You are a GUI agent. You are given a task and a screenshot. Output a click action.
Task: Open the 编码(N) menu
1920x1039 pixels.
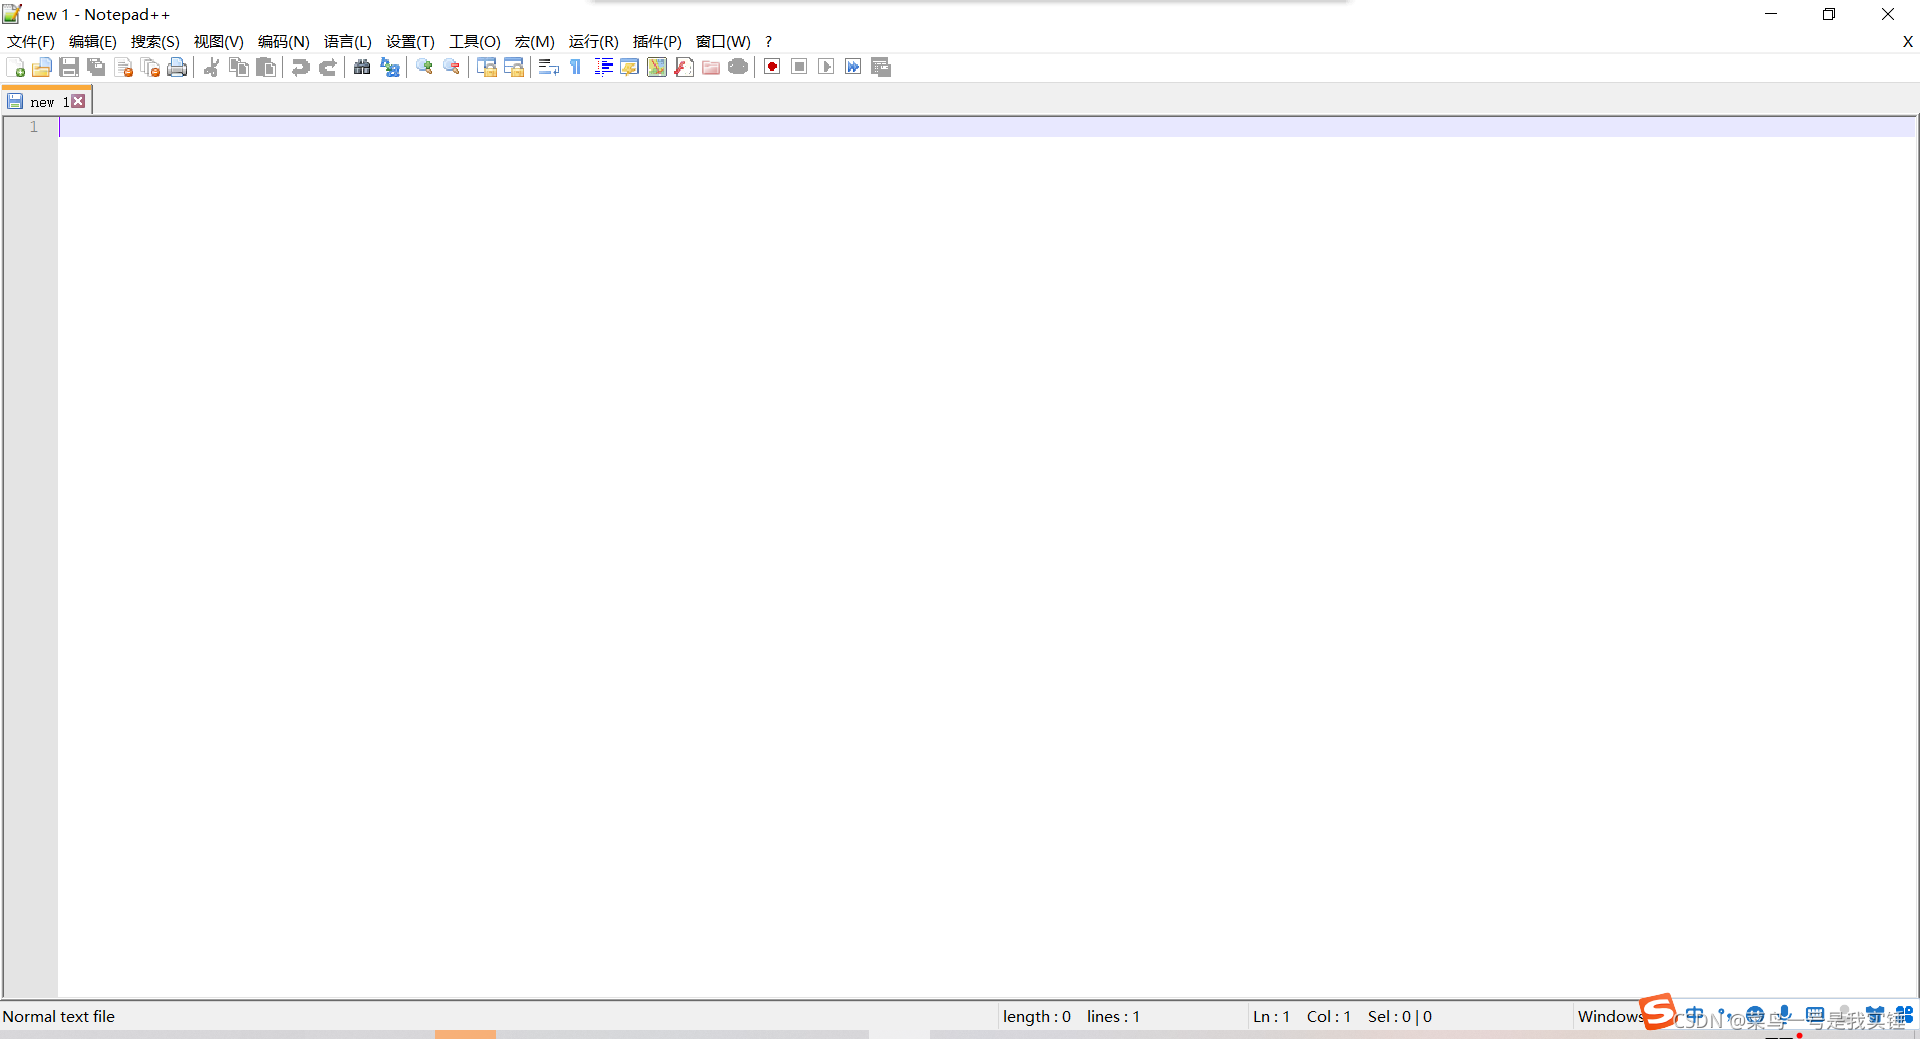[x=284, y=41]
